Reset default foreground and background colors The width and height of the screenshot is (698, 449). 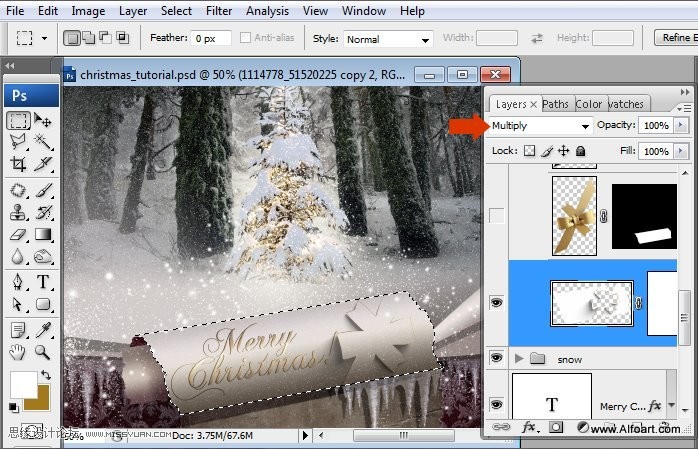pyautogui.click(x=14, y=407)
